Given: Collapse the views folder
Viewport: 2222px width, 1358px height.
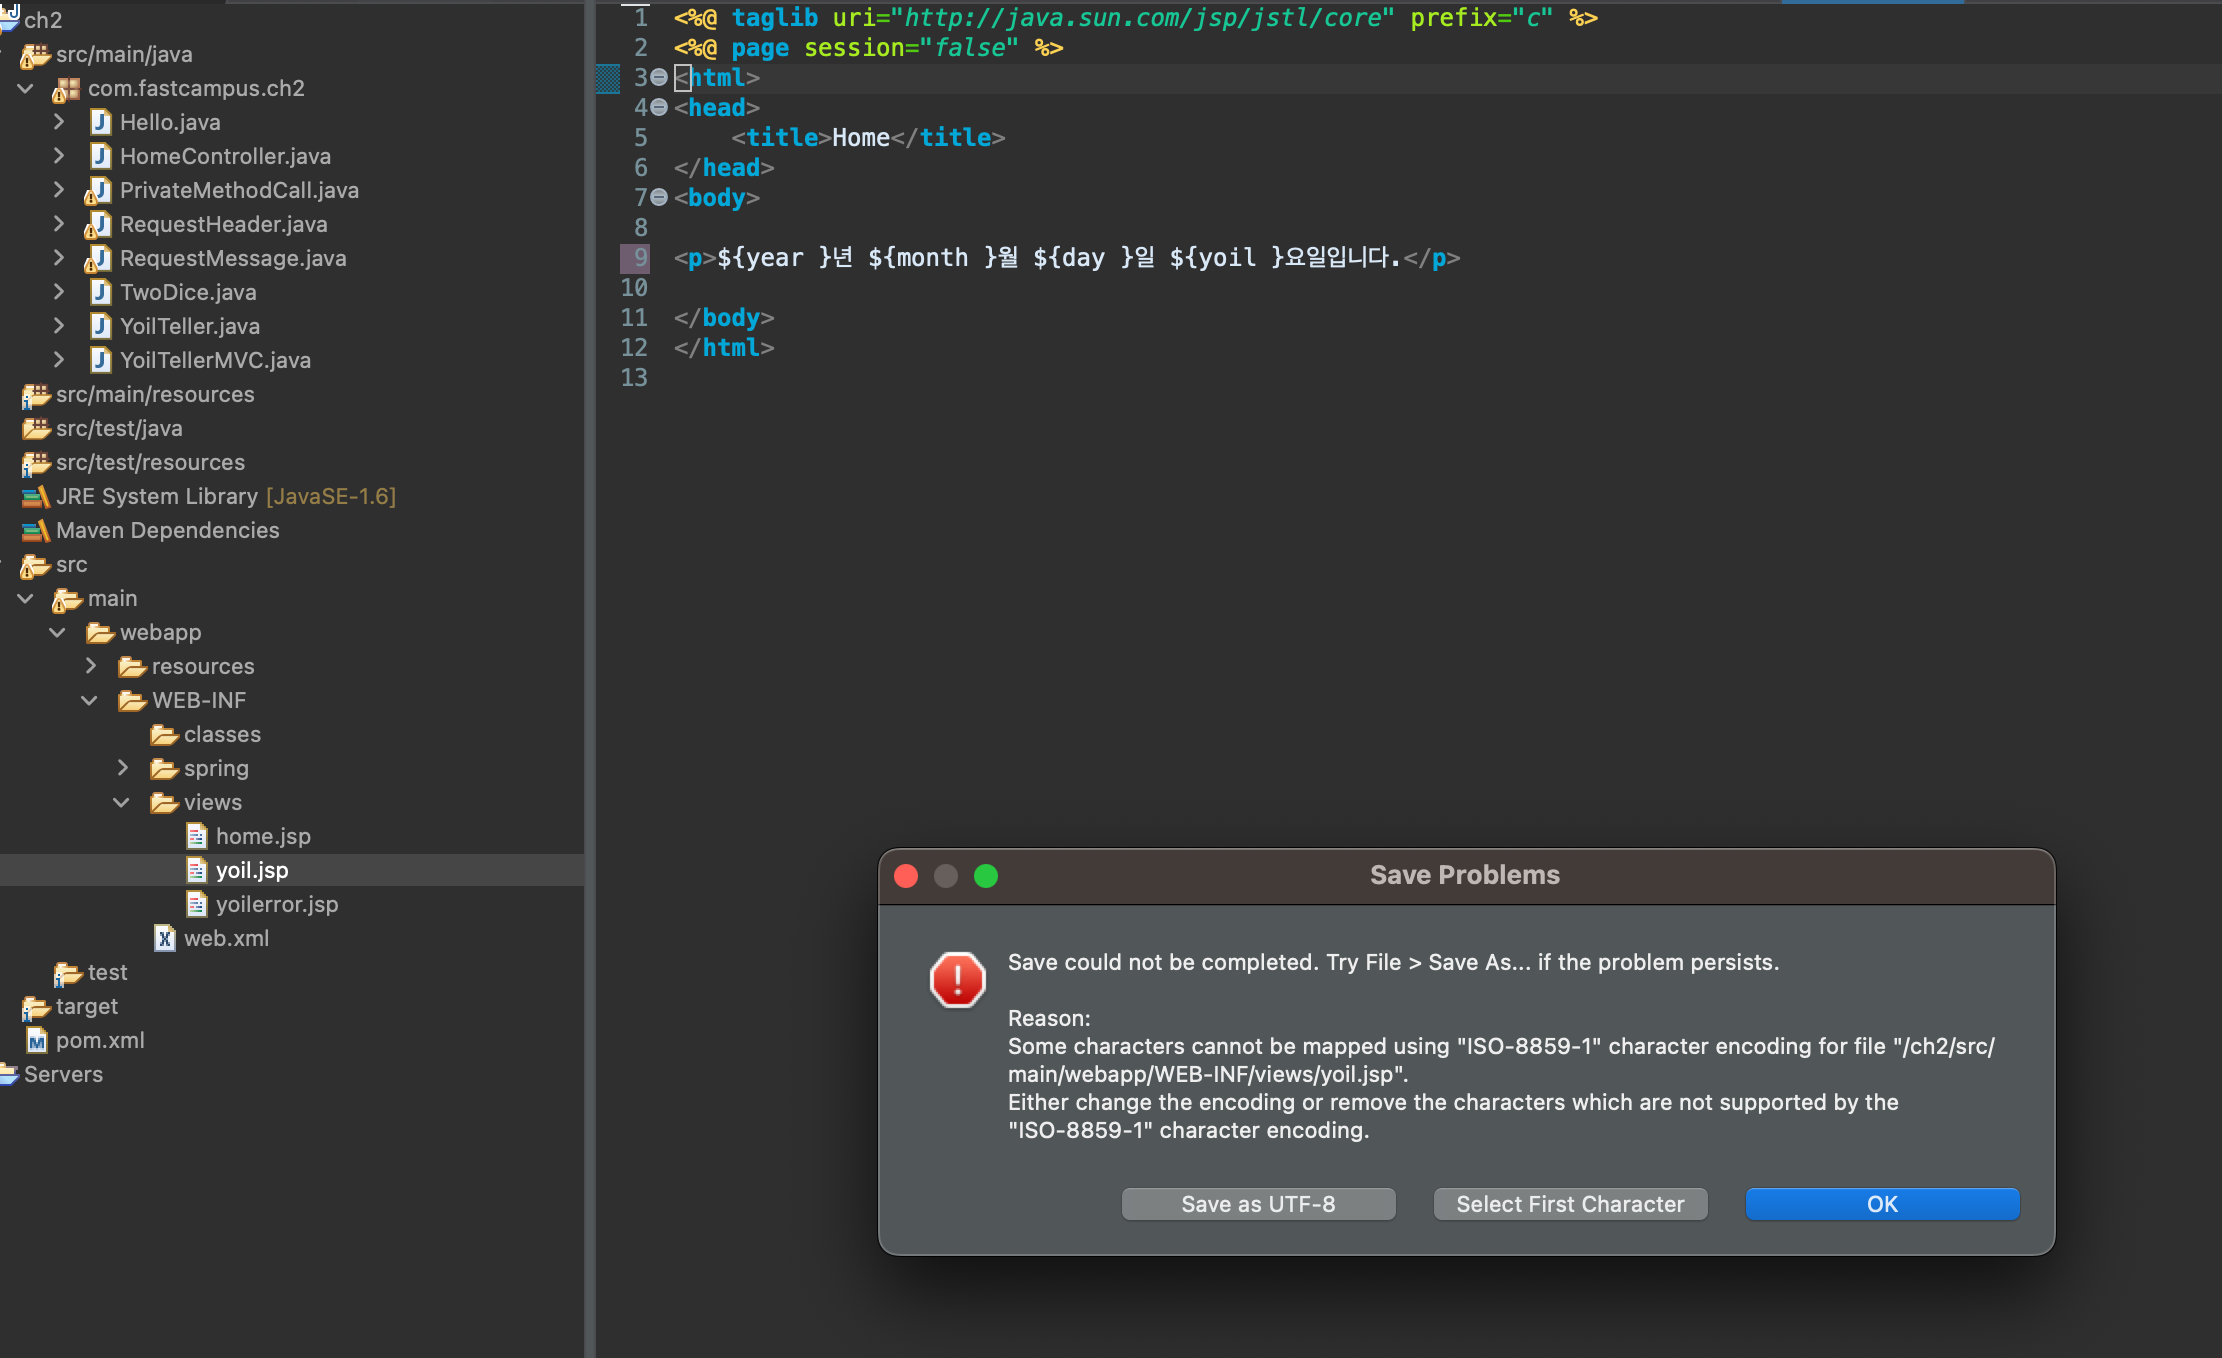Looking at the screenshot, I should (122, 802).
